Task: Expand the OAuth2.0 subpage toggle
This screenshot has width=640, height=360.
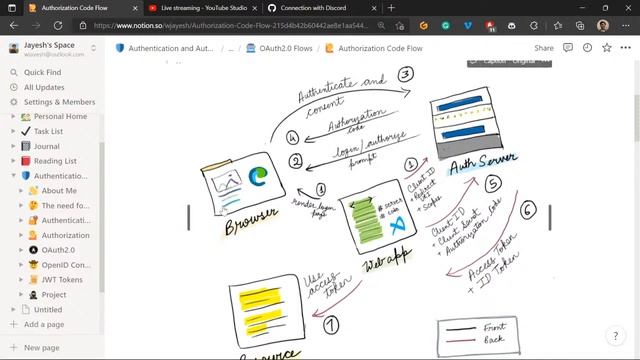Action: (21, 250)
